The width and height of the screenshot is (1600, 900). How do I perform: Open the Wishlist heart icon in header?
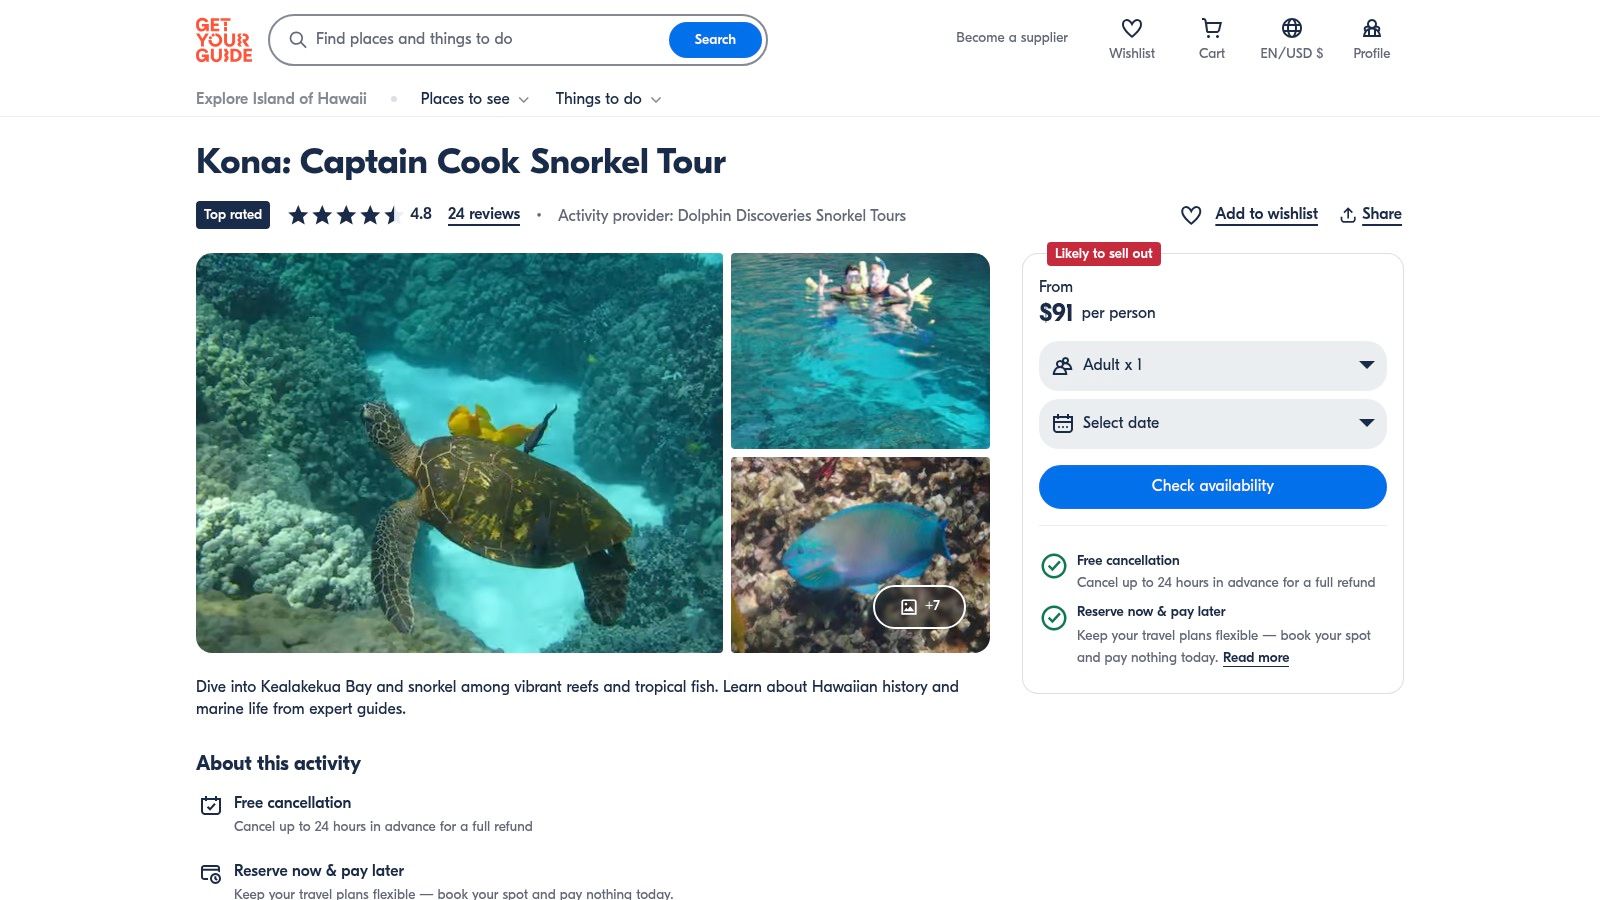pos(1131,29)
